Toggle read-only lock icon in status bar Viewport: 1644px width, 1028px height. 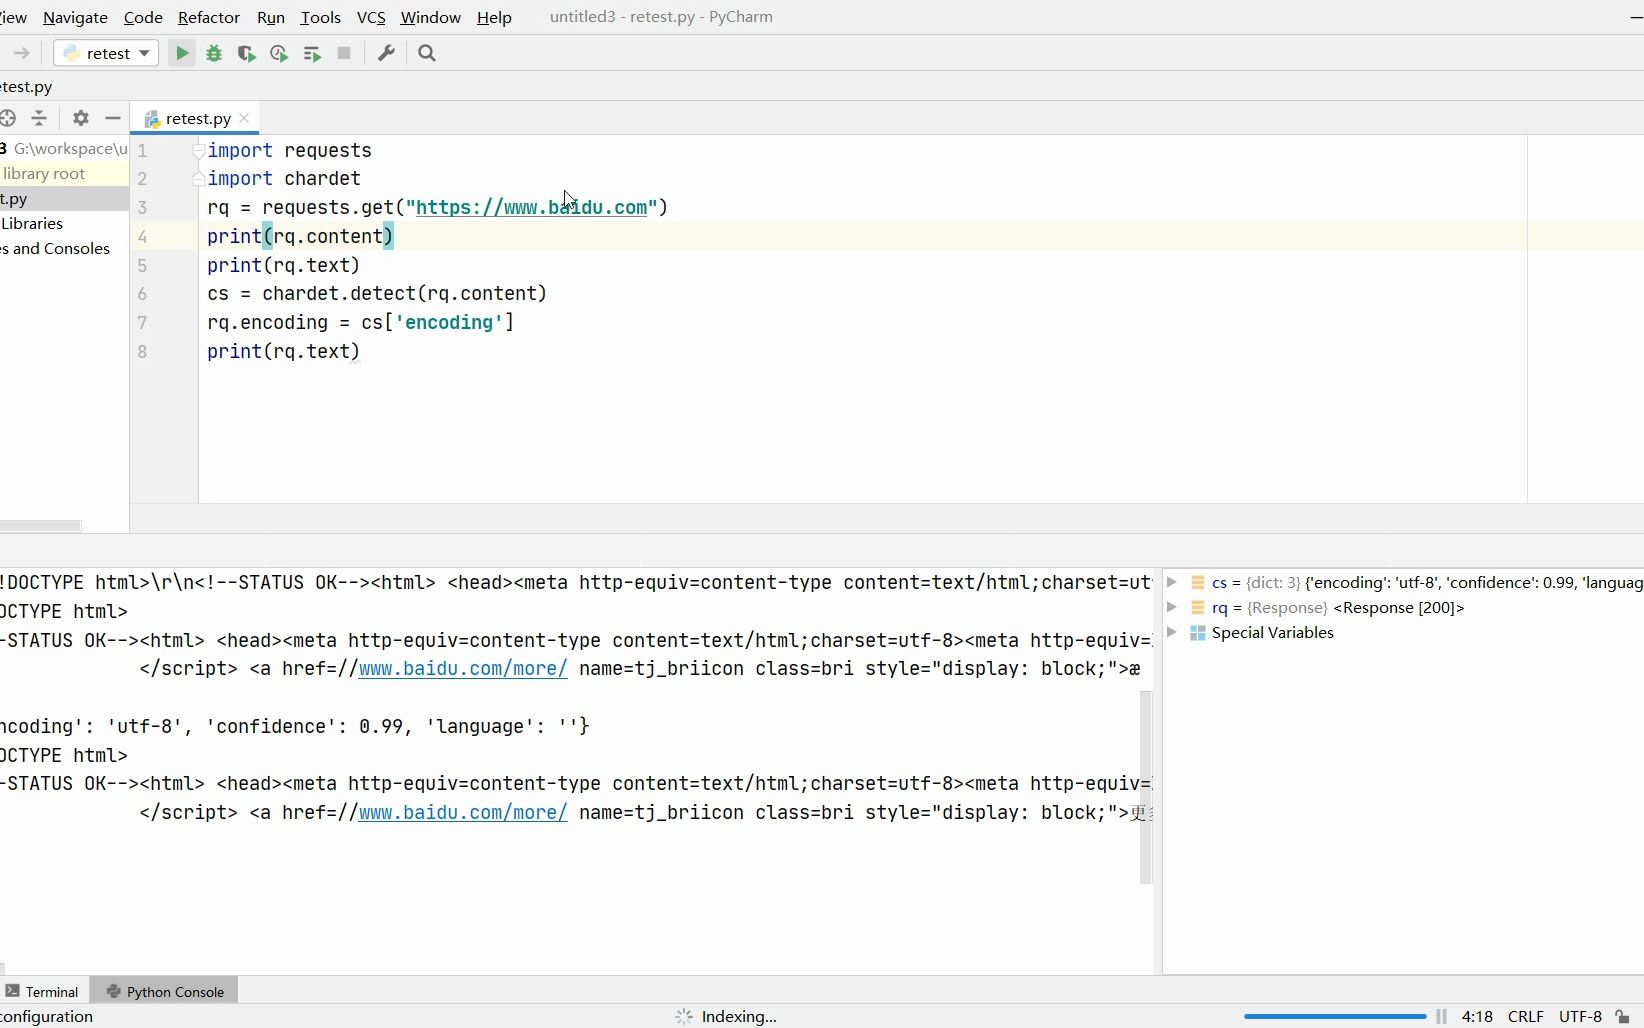click(x=1623, y=1016)
